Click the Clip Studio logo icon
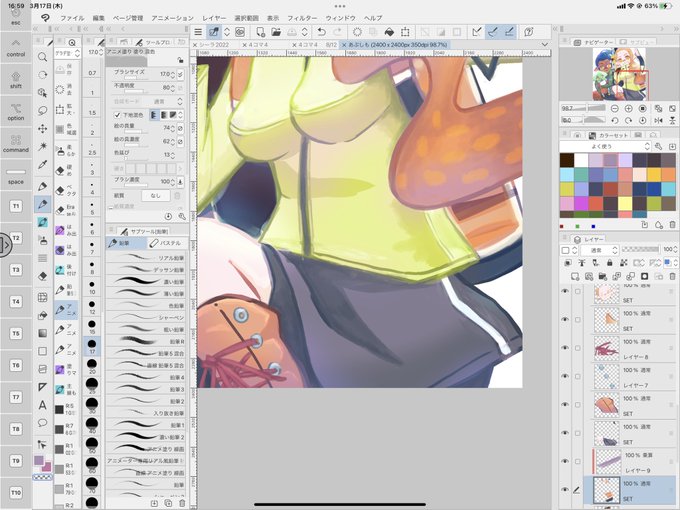The width and height of the screenshot is (680, 510). (x=45, y=18)
